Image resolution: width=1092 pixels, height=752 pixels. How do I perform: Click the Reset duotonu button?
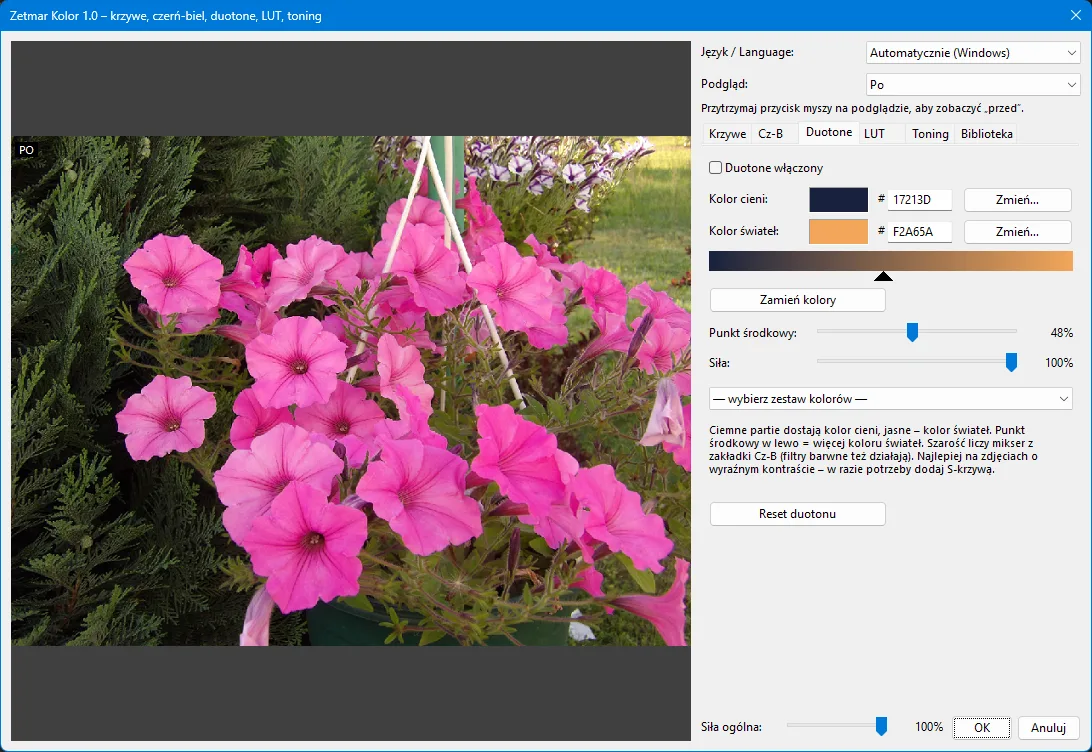(797, 514)
